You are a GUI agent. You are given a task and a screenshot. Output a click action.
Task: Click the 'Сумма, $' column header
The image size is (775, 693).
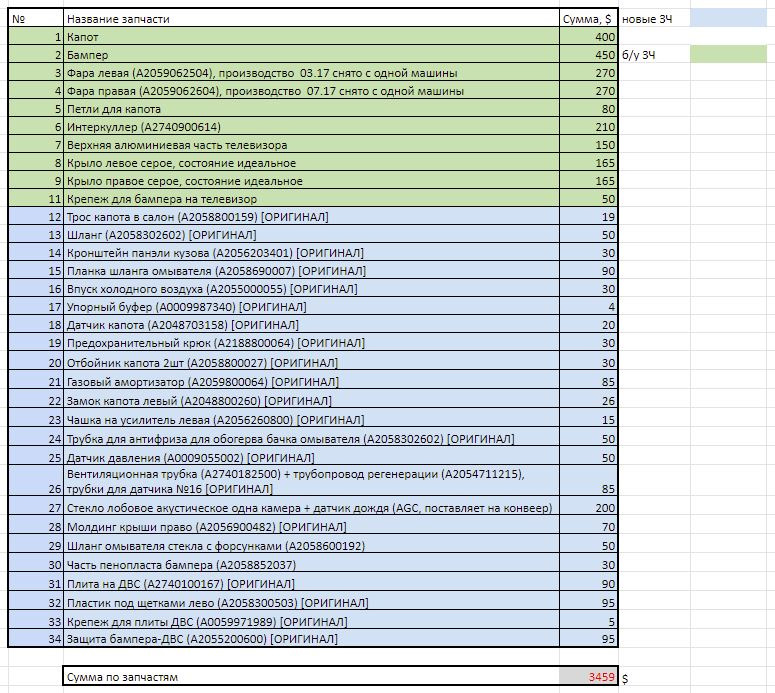pyautogui.click(x=588, y=19)
